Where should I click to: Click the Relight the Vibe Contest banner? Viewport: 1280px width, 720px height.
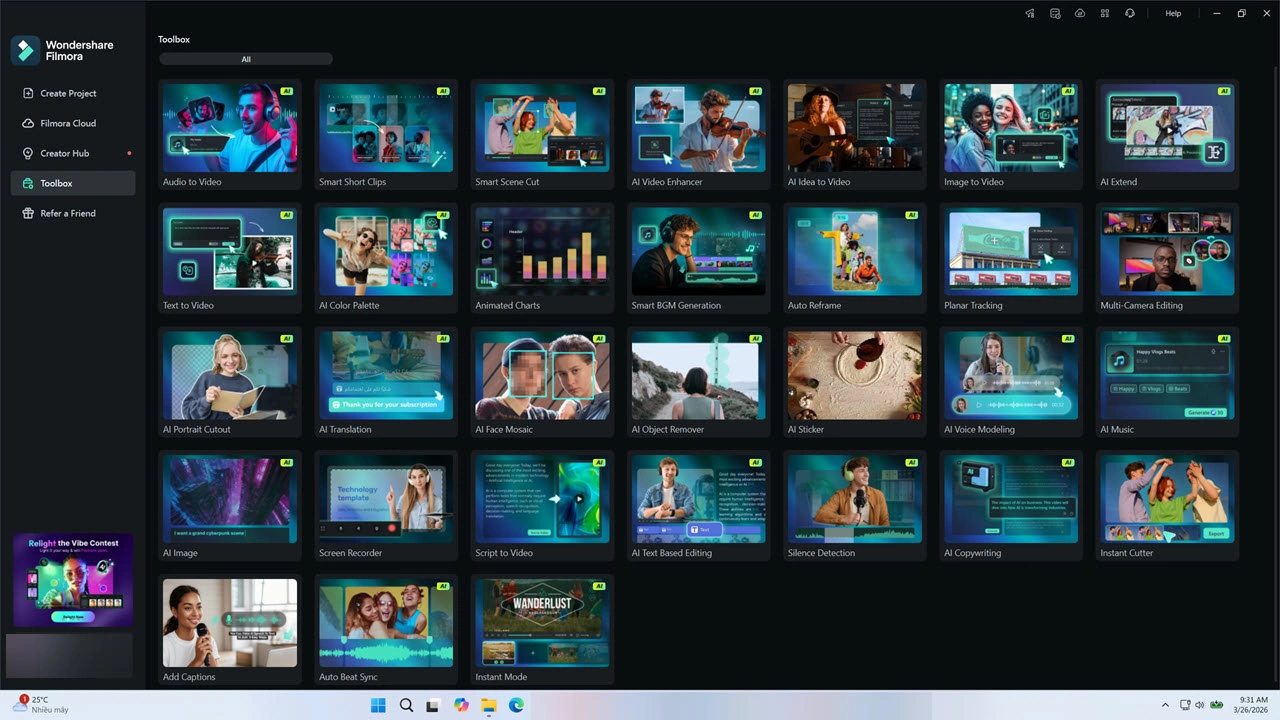tap(71, 578)
